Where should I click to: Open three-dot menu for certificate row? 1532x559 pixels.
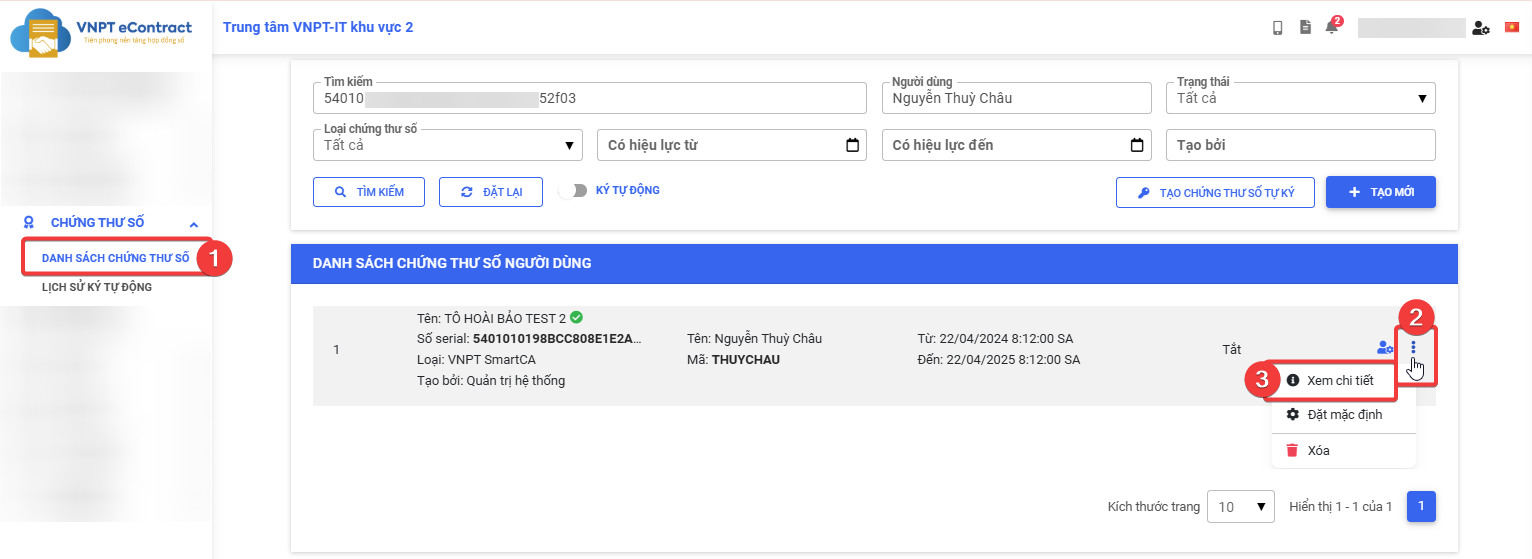[x=1413, y=348]
